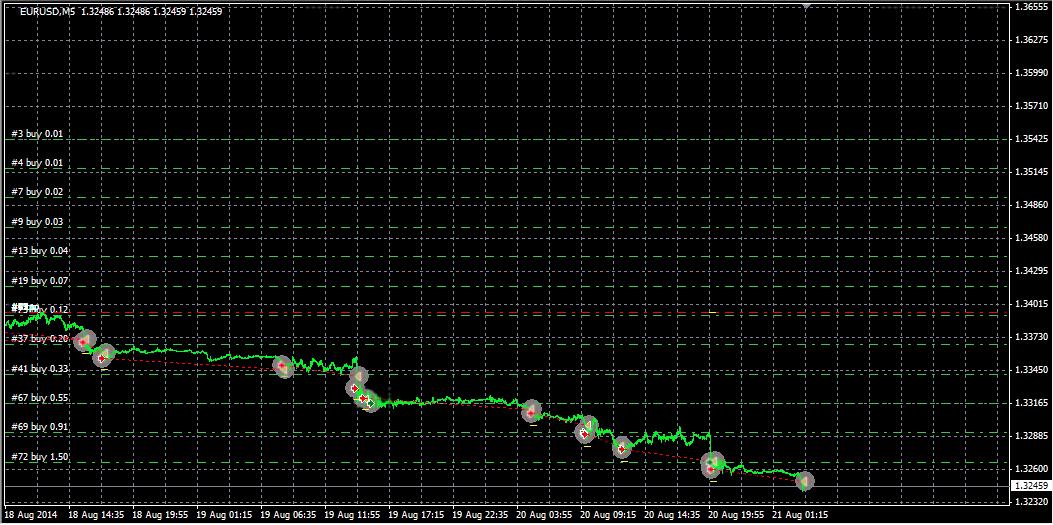1053x525 pixels.
Task: Click the 18 Aug 19:55 time label
Action: [160, 515]
